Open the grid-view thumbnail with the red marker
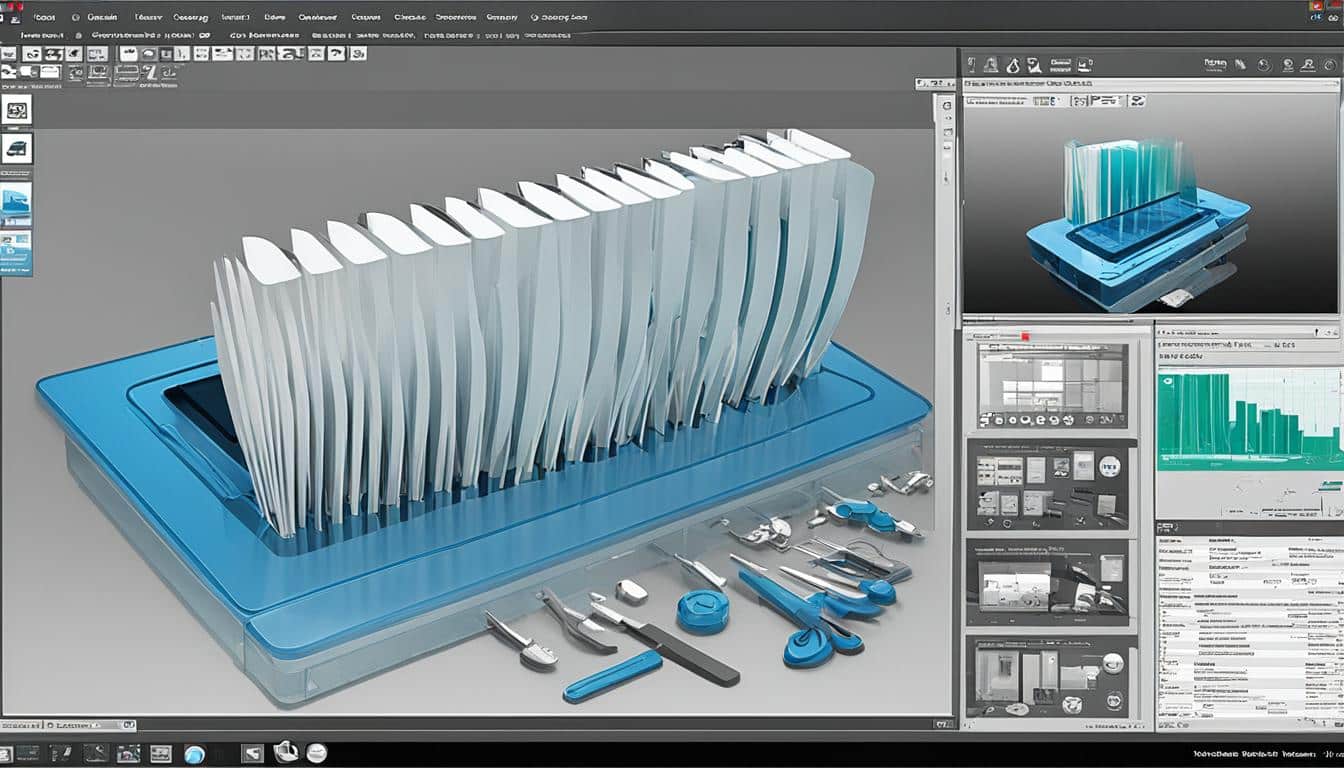 point(1052,385)
